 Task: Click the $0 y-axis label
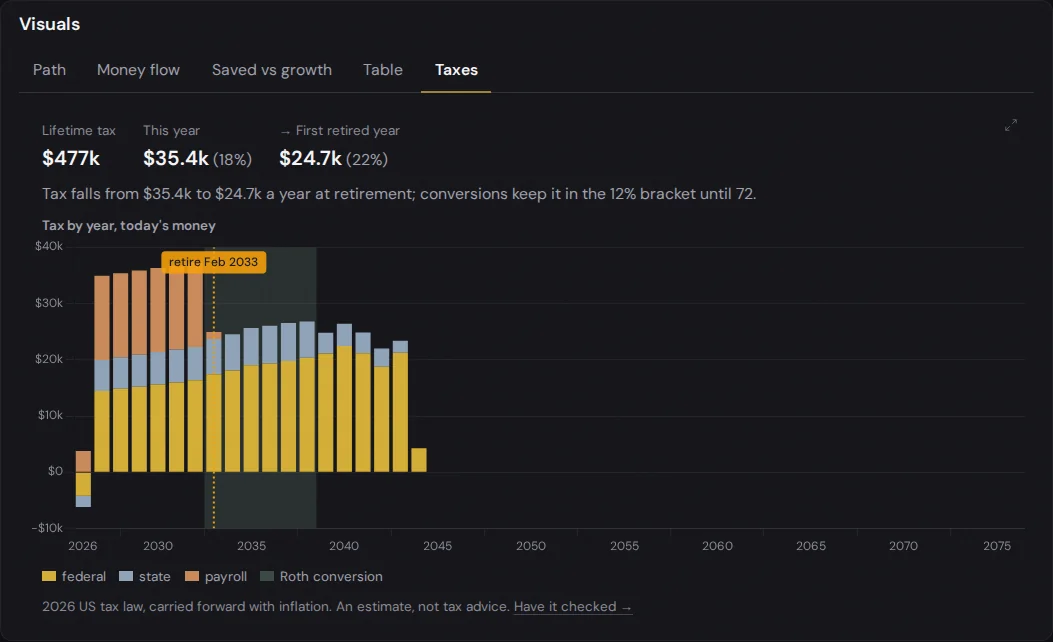[55, 471]
